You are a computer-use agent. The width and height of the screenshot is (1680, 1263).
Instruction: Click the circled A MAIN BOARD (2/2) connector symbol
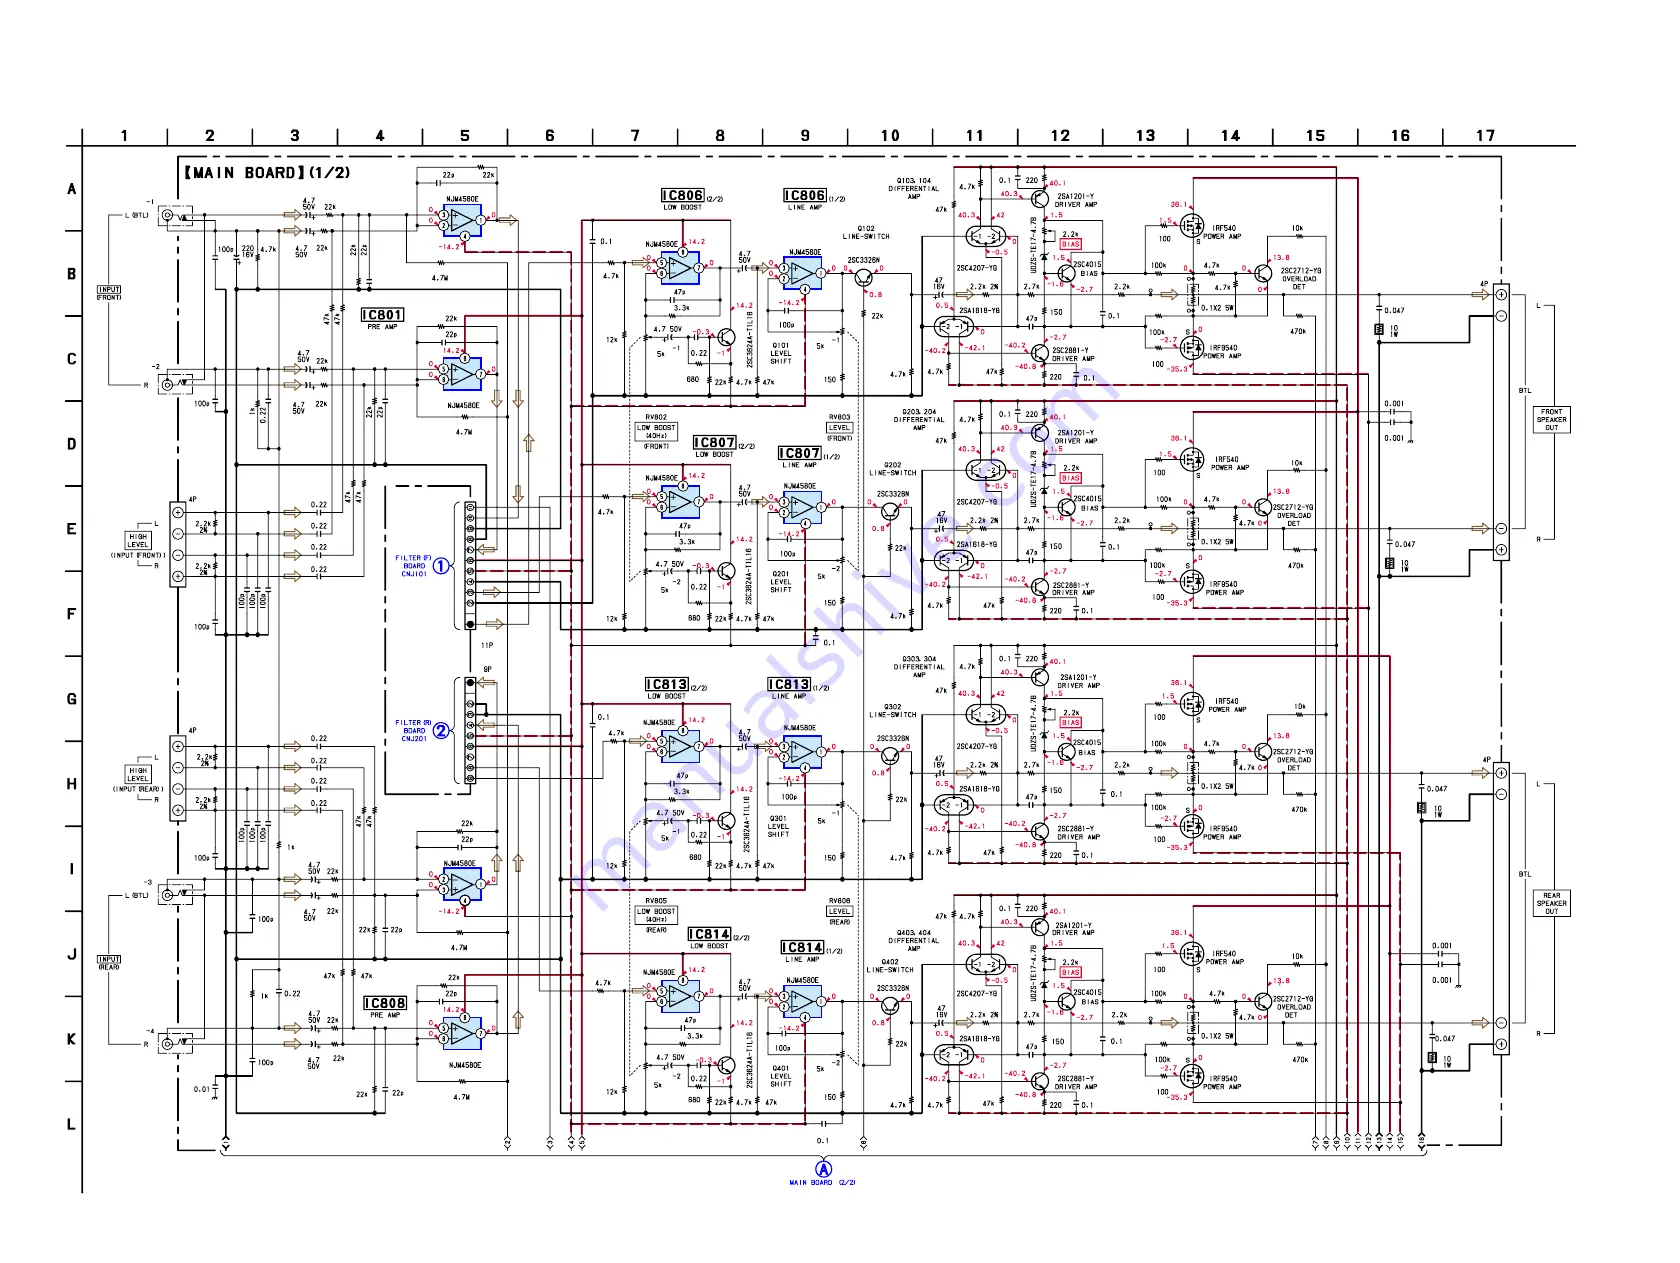tap(823, 1169)
